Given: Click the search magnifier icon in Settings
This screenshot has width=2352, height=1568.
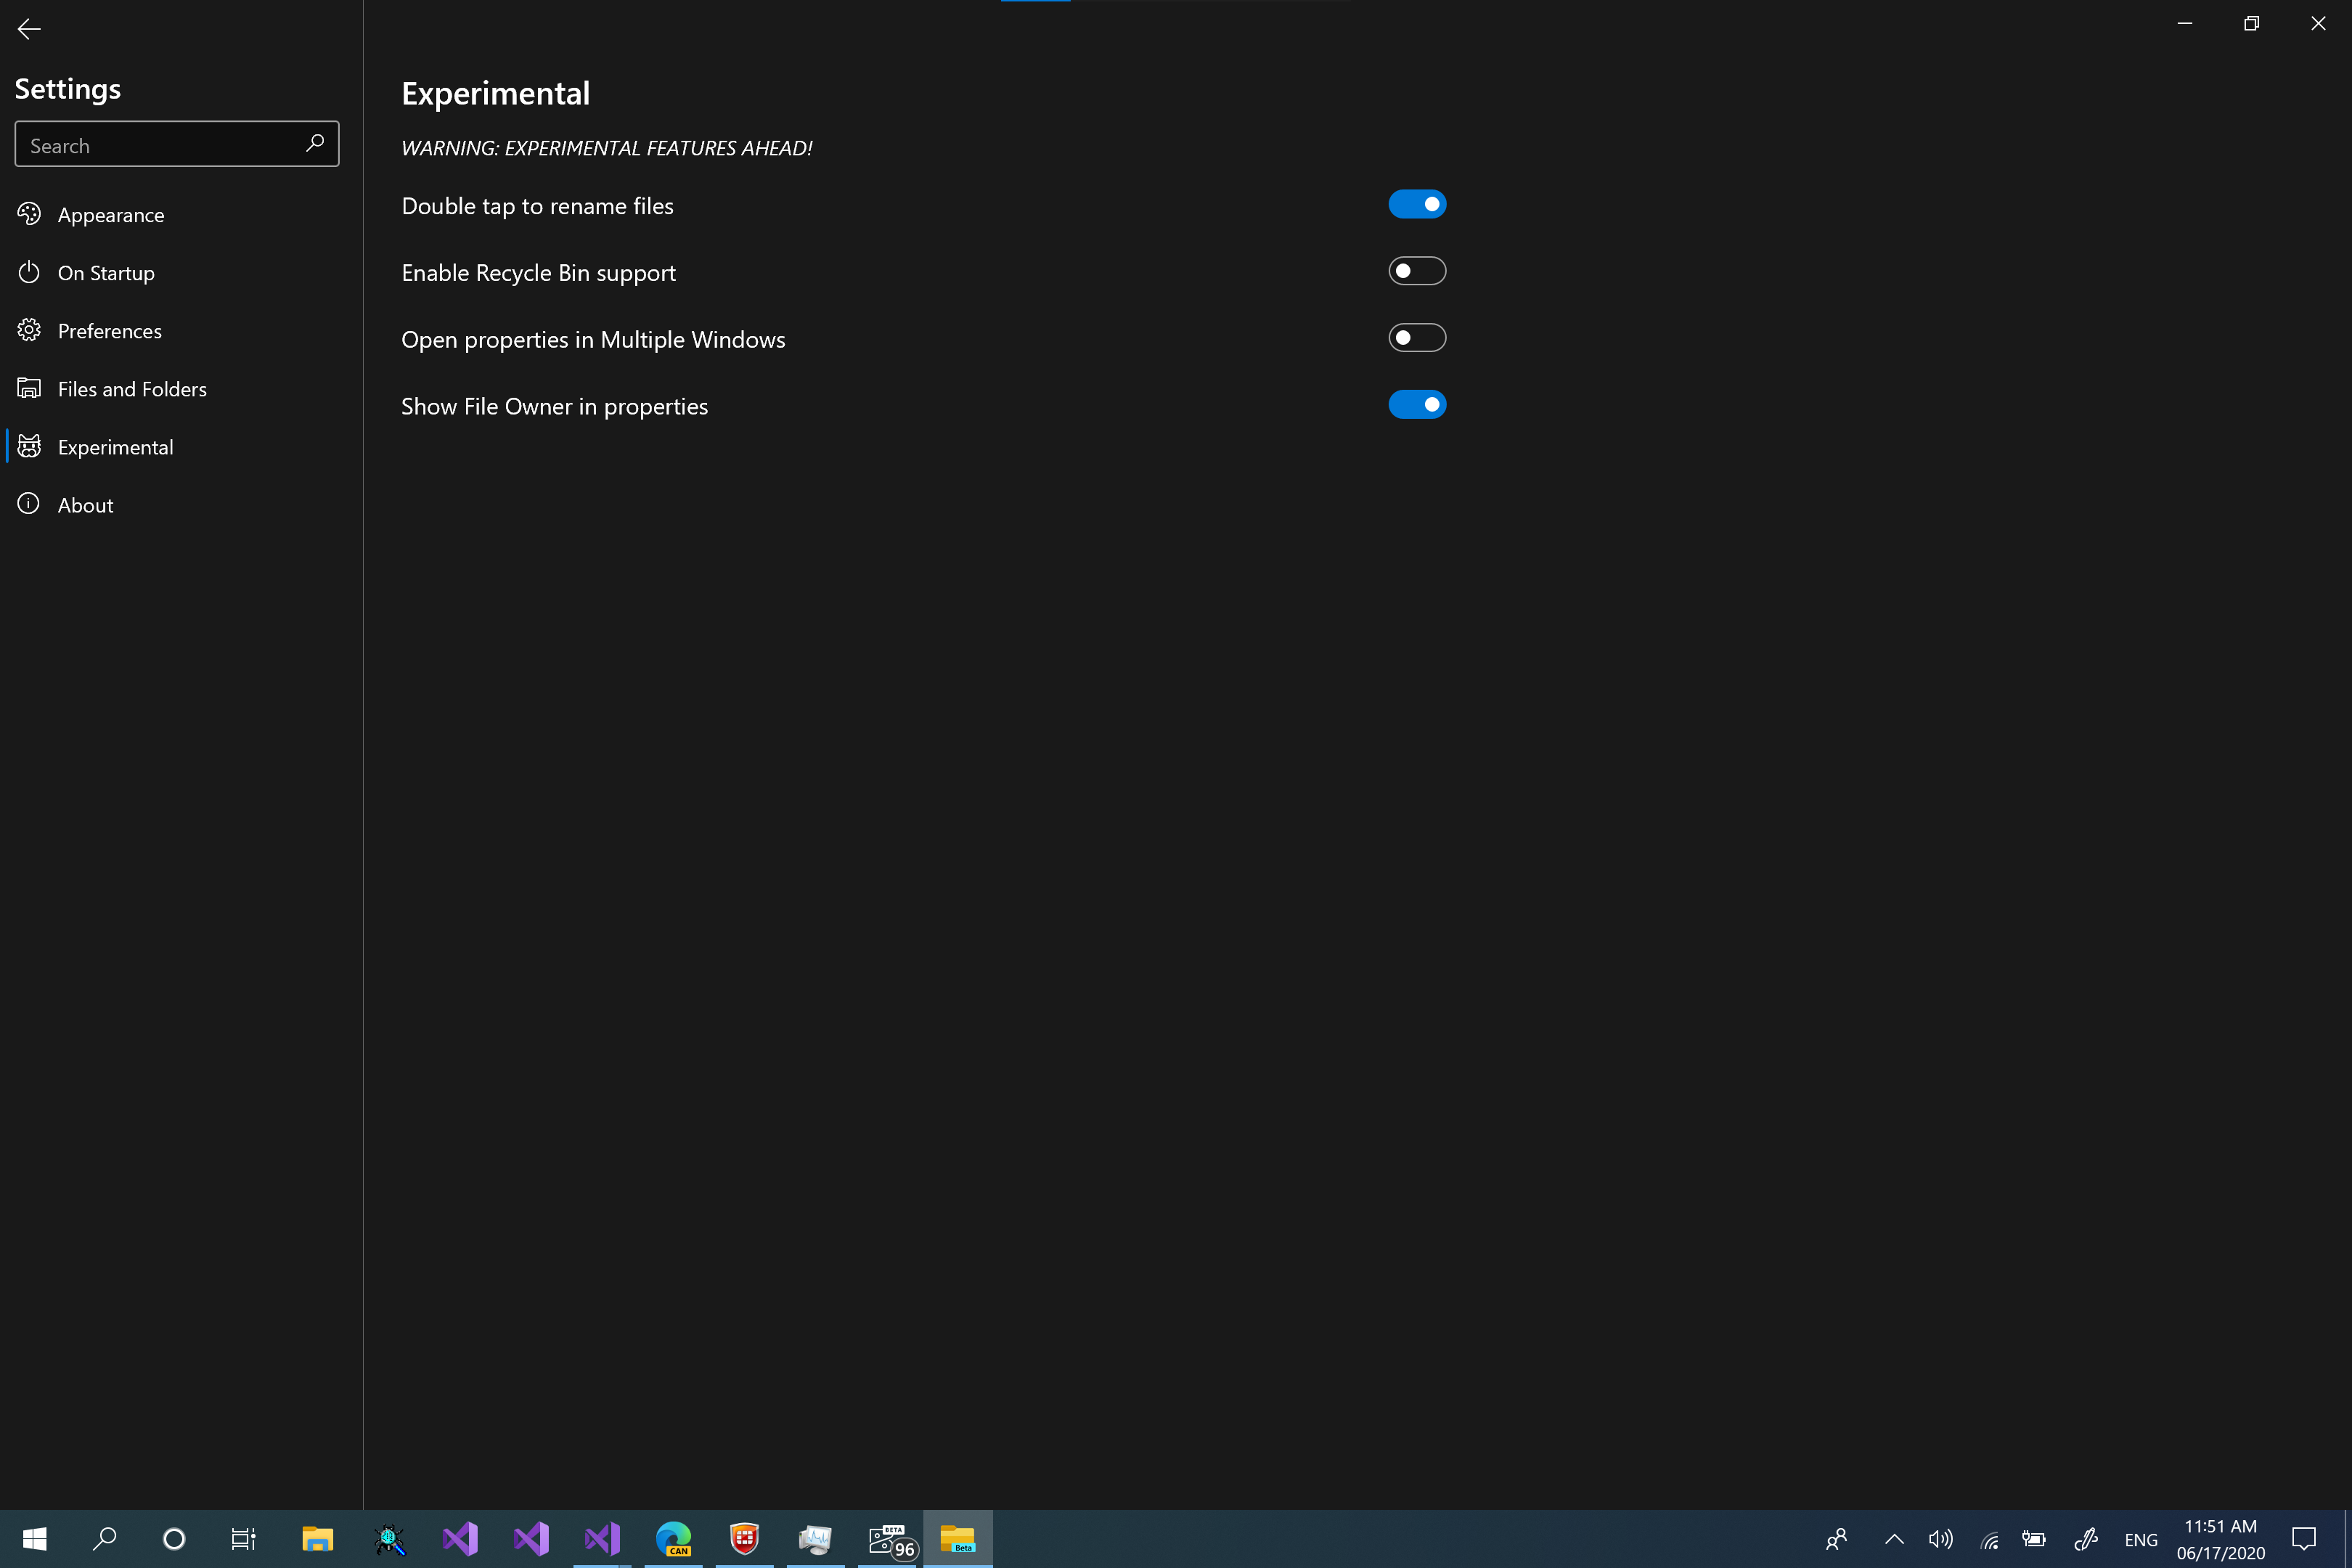Looking at the screenshot, I should click(x=315, y=143).
